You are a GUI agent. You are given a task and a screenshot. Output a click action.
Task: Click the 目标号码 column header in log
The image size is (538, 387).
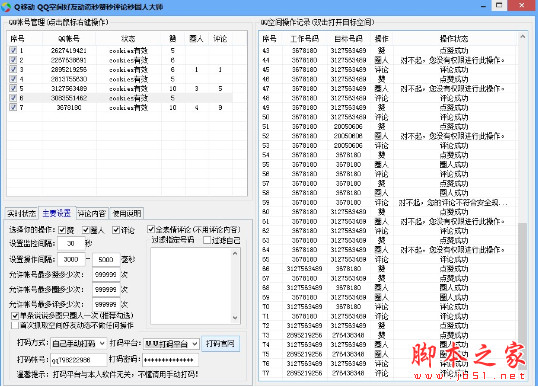point(348,38)
